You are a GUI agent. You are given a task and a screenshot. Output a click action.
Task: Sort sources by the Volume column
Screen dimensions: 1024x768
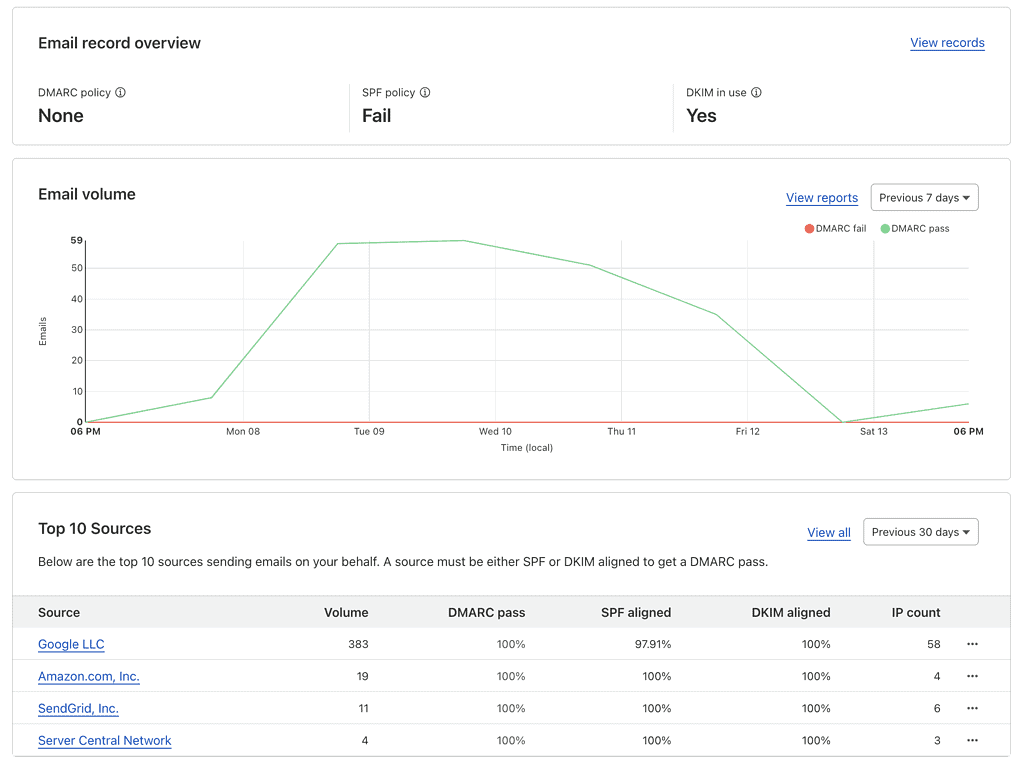coord(346,612)
